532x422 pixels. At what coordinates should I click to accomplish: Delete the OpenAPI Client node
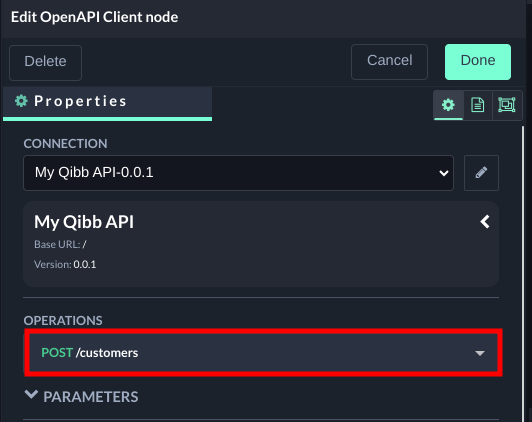pos(45,62)
